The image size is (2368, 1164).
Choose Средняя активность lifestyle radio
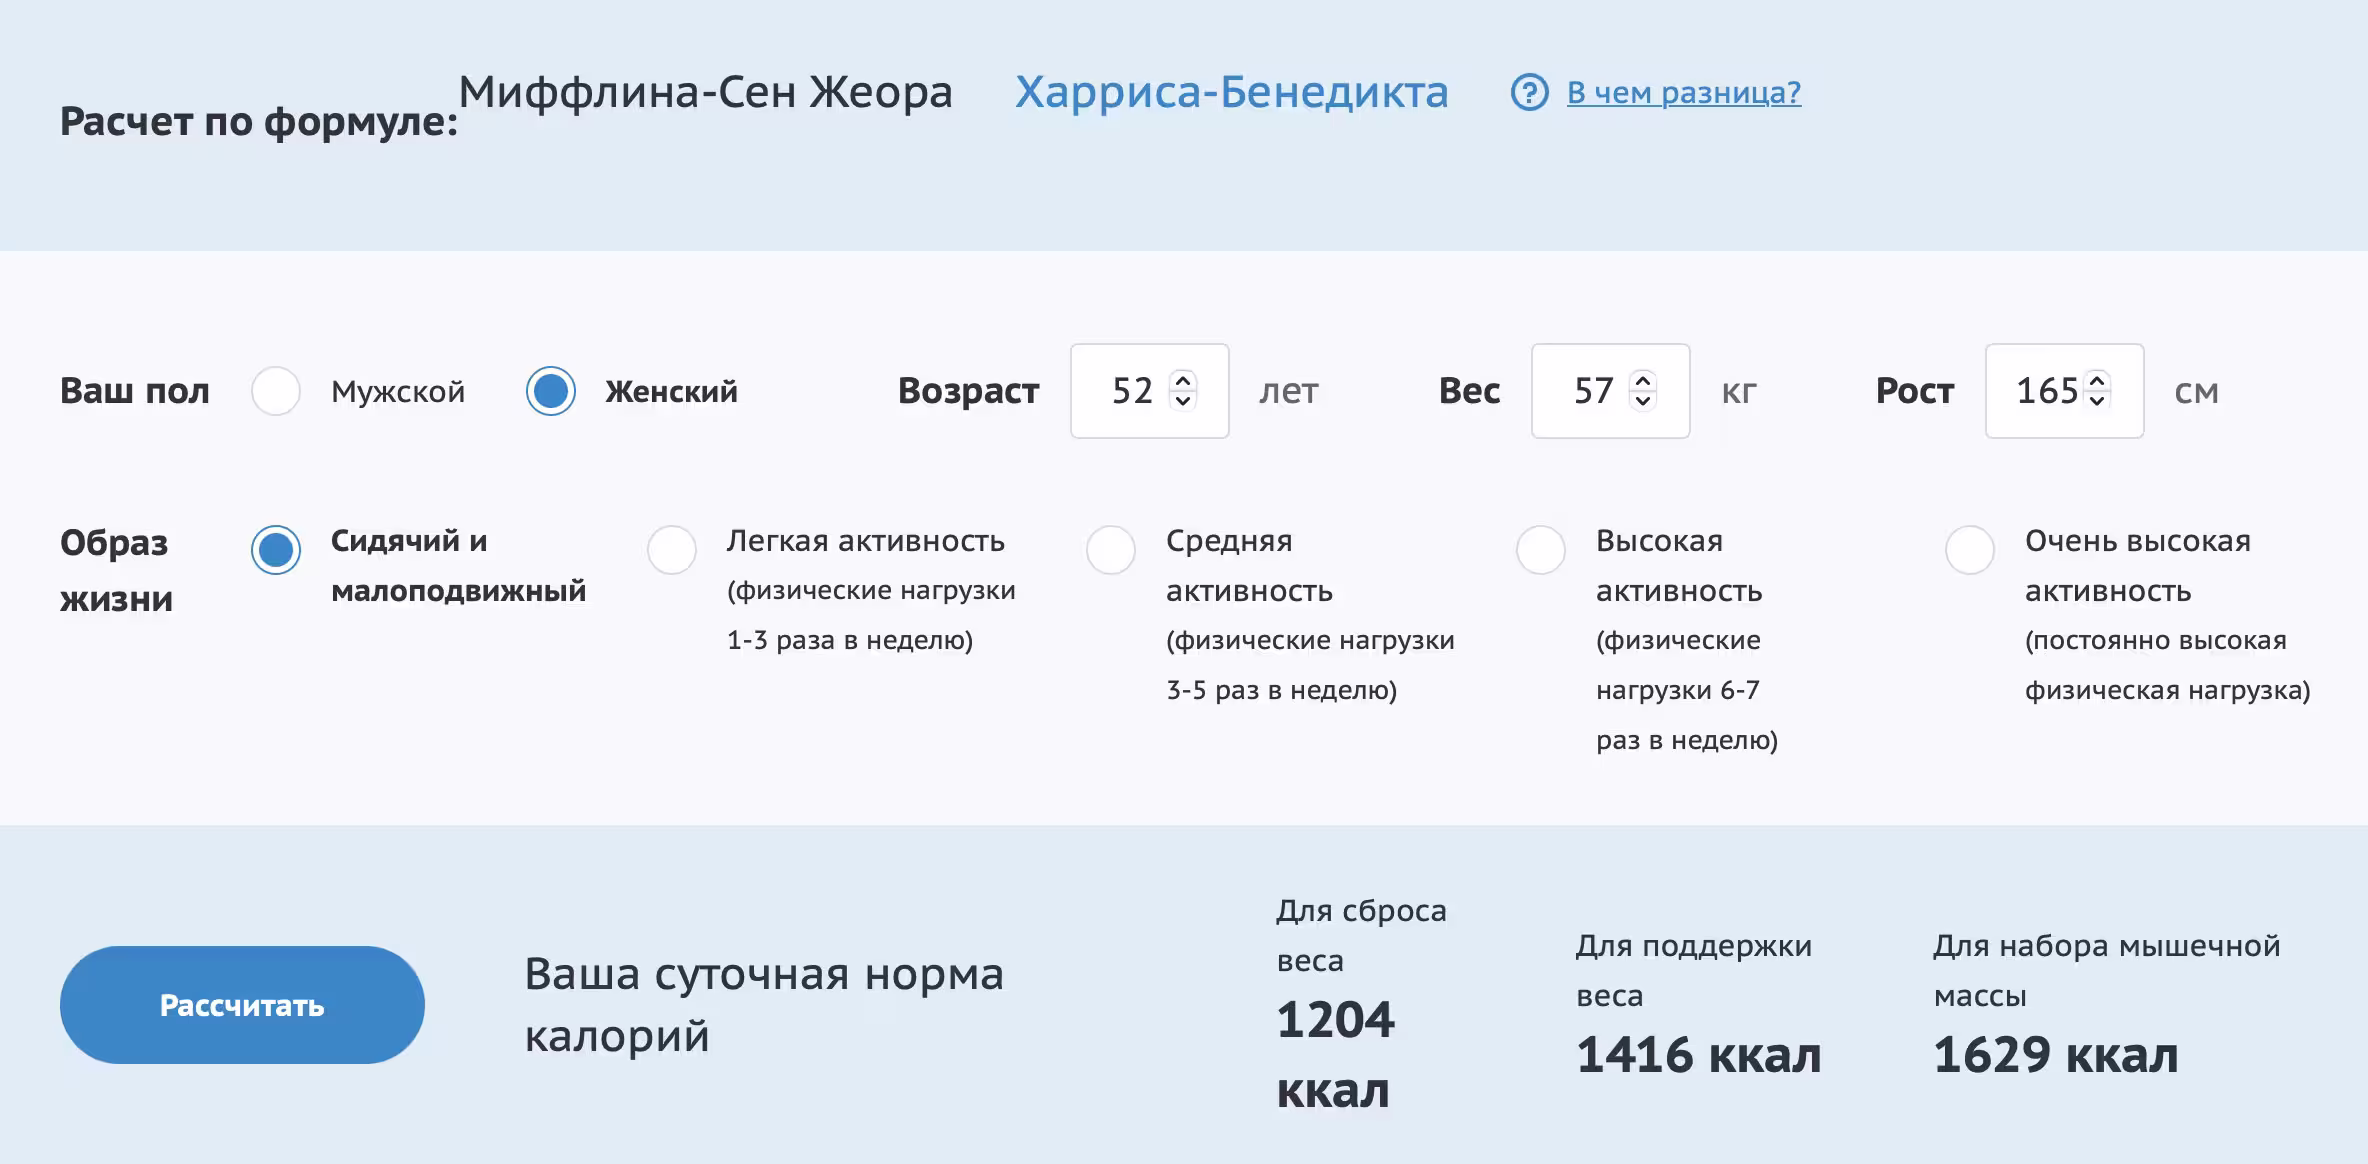(1111, 550)
